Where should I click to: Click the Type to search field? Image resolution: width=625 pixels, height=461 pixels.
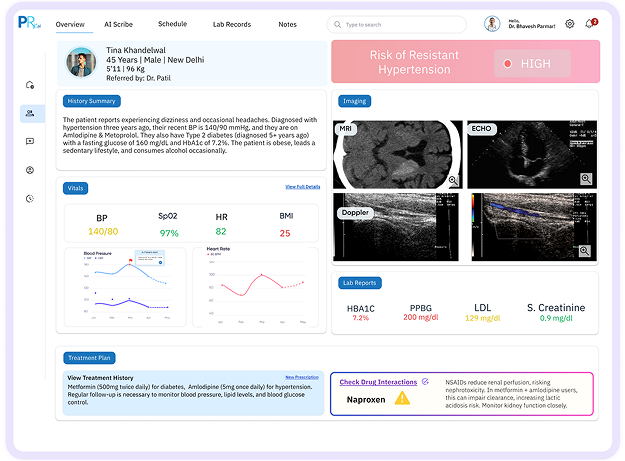(396, 24)
